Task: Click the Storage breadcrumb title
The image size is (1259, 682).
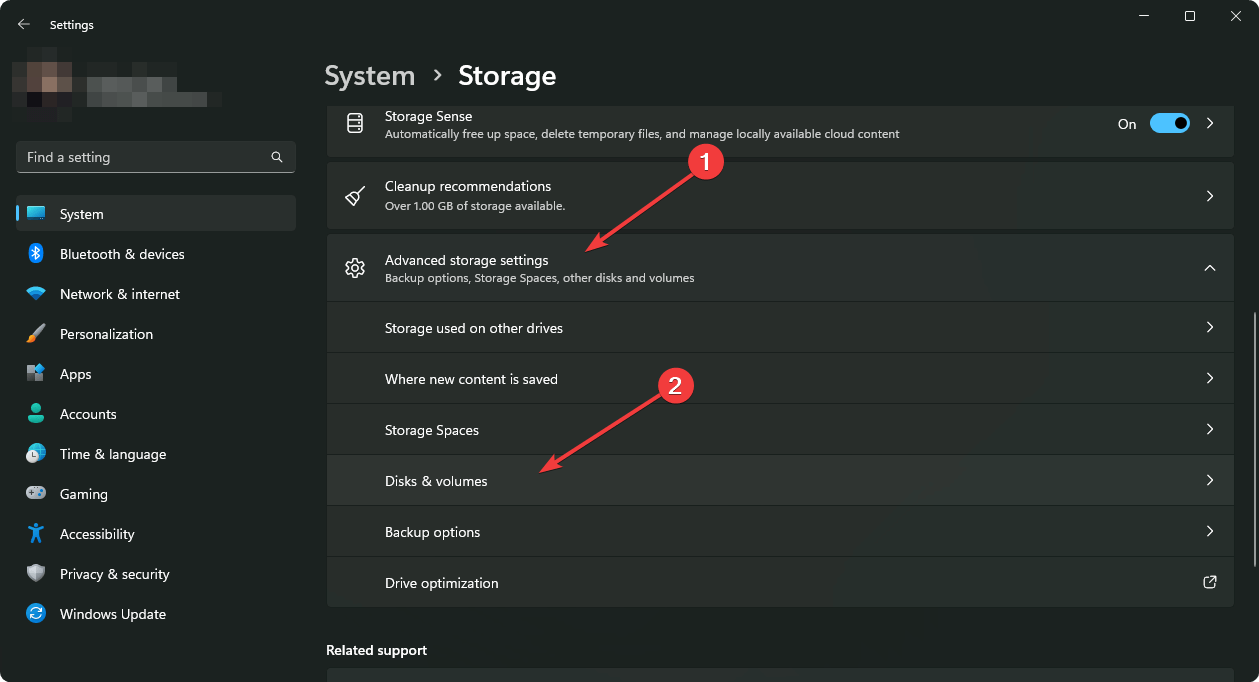Action: pos(507,76)
